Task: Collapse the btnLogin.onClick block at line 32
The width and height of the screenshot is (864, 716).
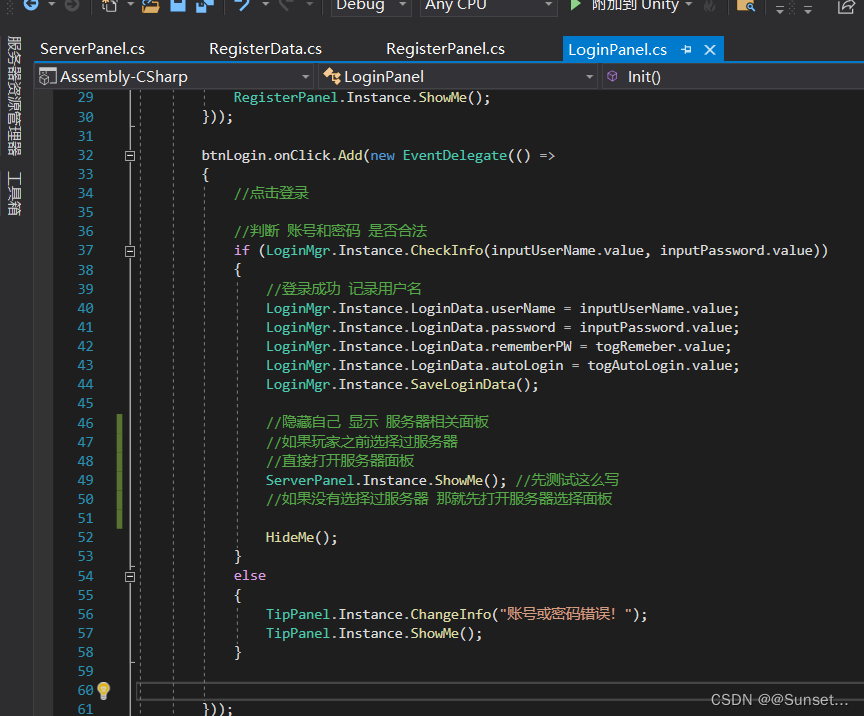Action: click(130, 156)
